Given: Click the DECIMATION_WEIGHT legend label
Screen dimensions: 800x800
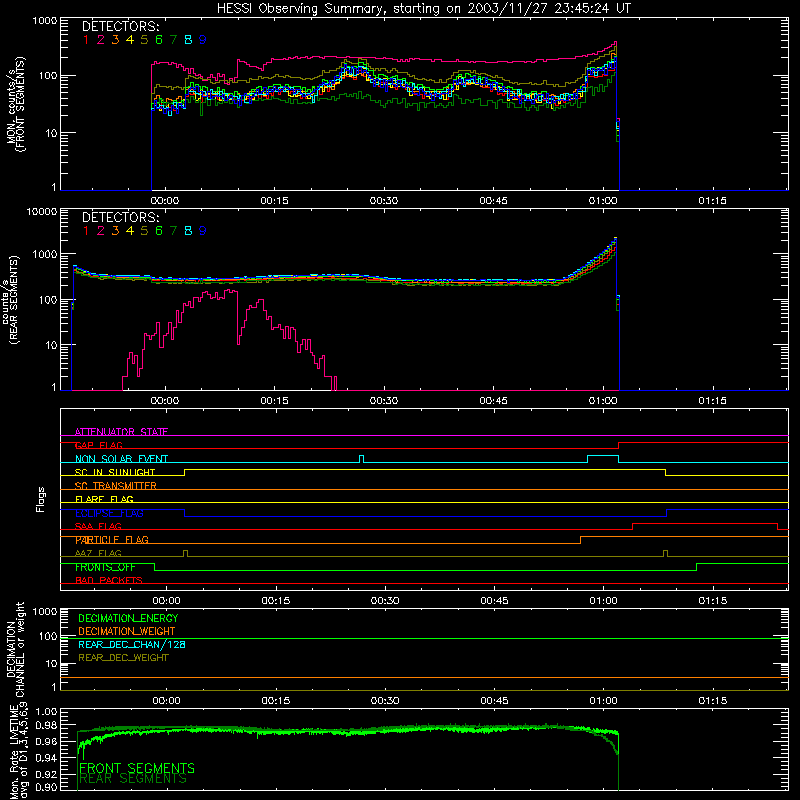Looking at the screenshot, I should pos(127,631).
